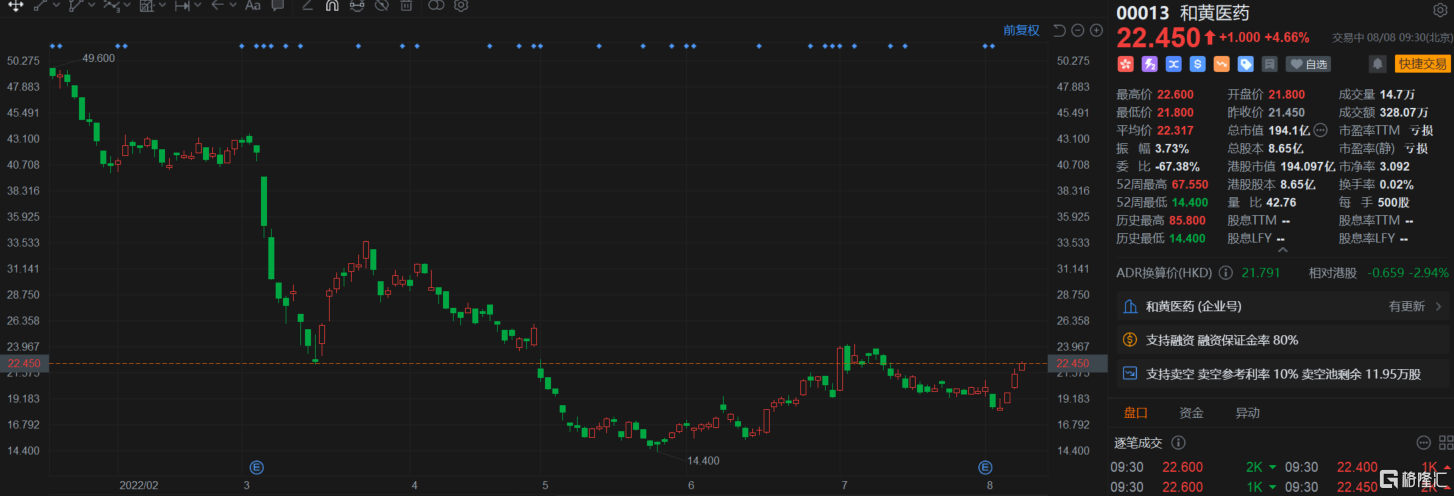Toggle lock drawings tool
1454x496 pixels.
(357, 5)
